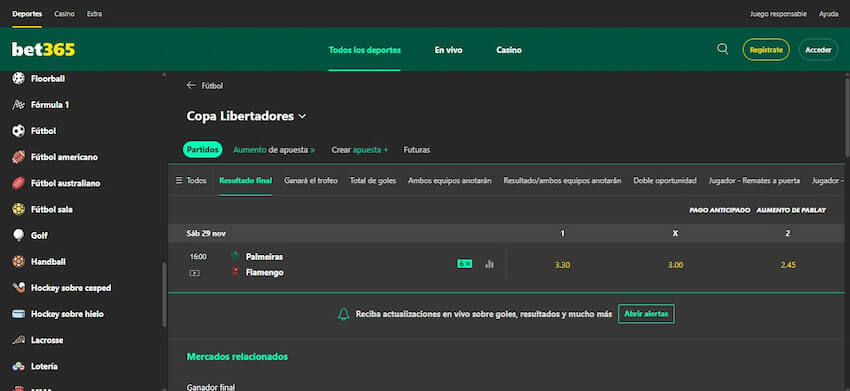
Task: Click AUMENTO DE PARLAY label
Action: click(791, 210)
